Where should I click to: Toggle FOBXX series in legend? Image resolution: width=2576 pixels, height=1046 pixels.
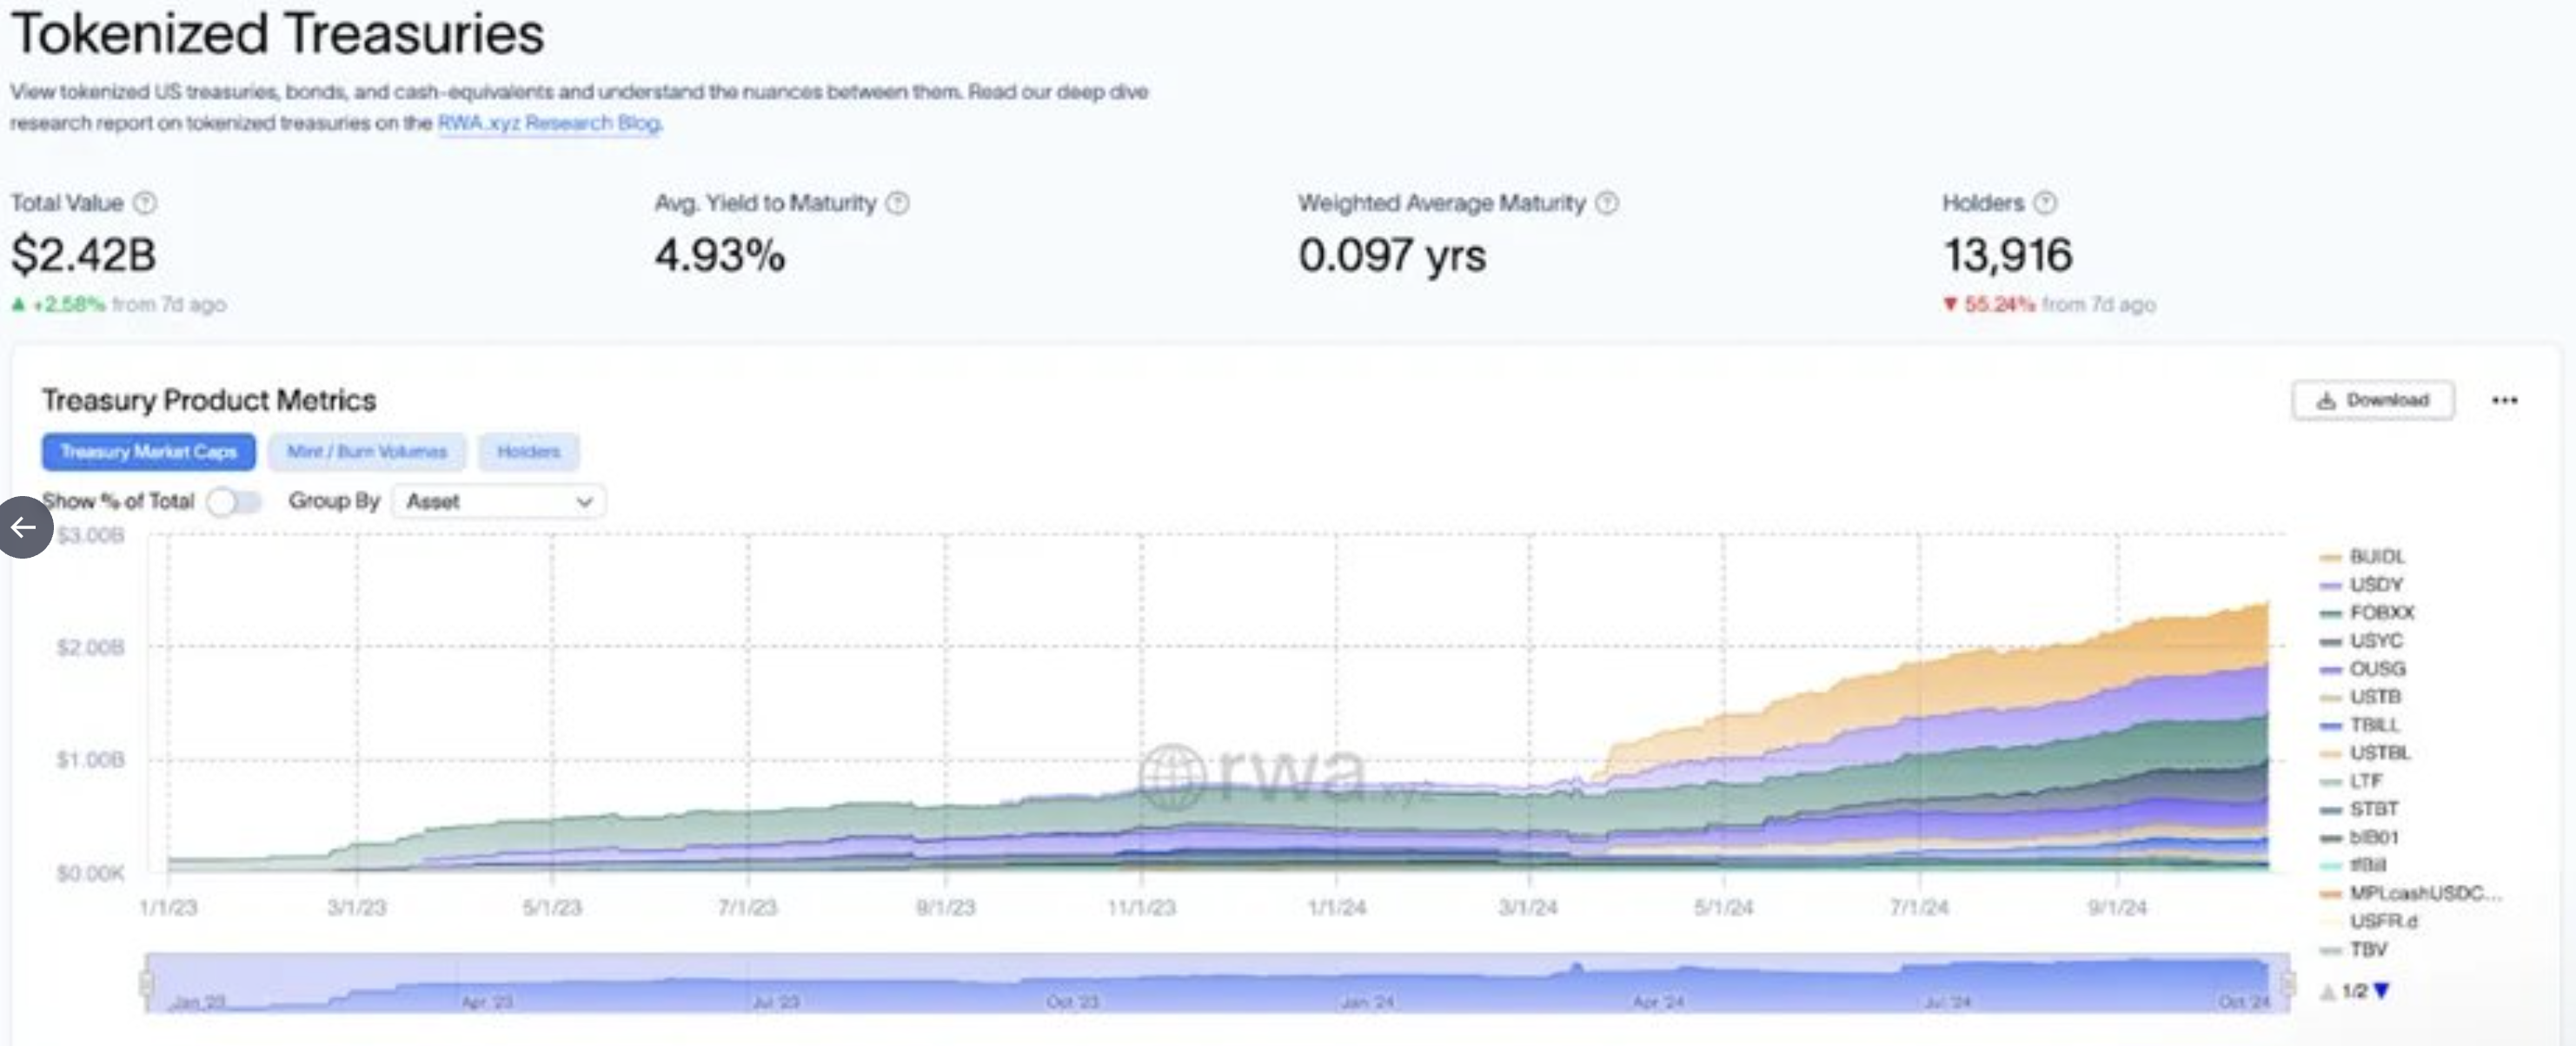[x=2366, y=612]
